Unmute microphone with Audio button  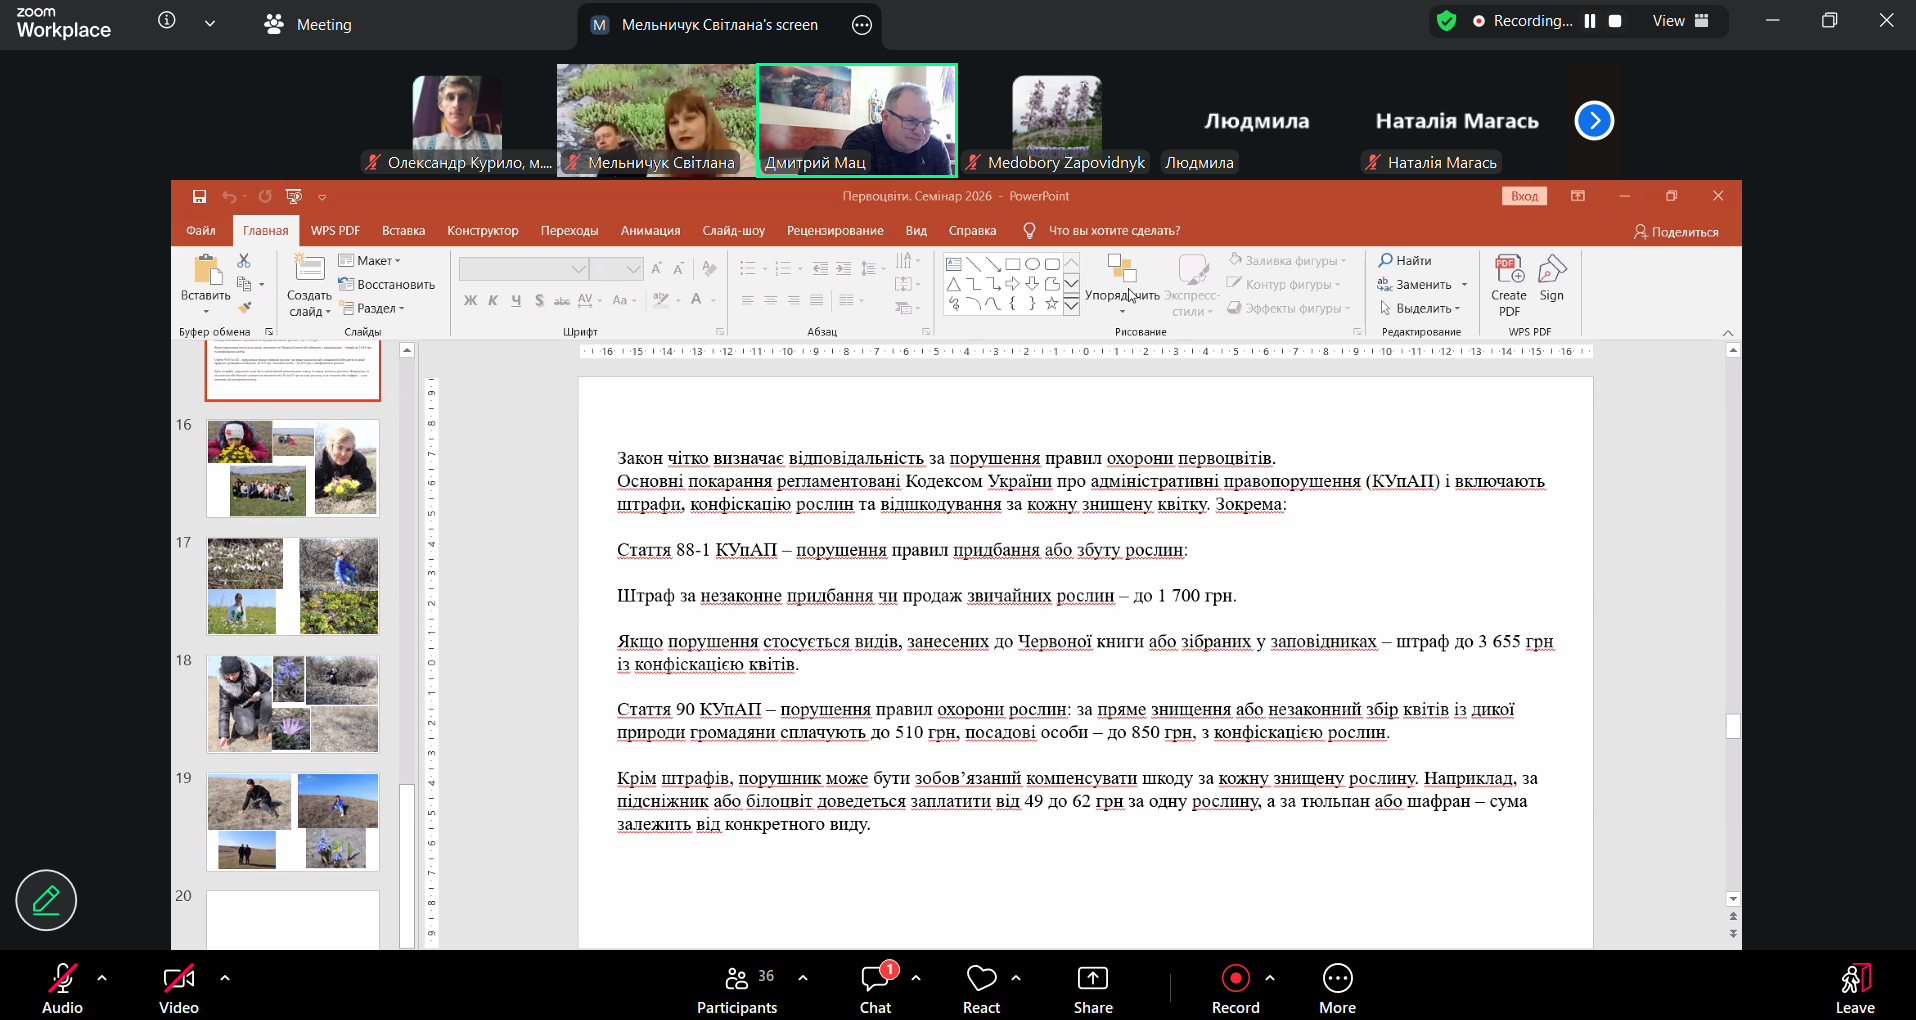click(x=62, y=987)
